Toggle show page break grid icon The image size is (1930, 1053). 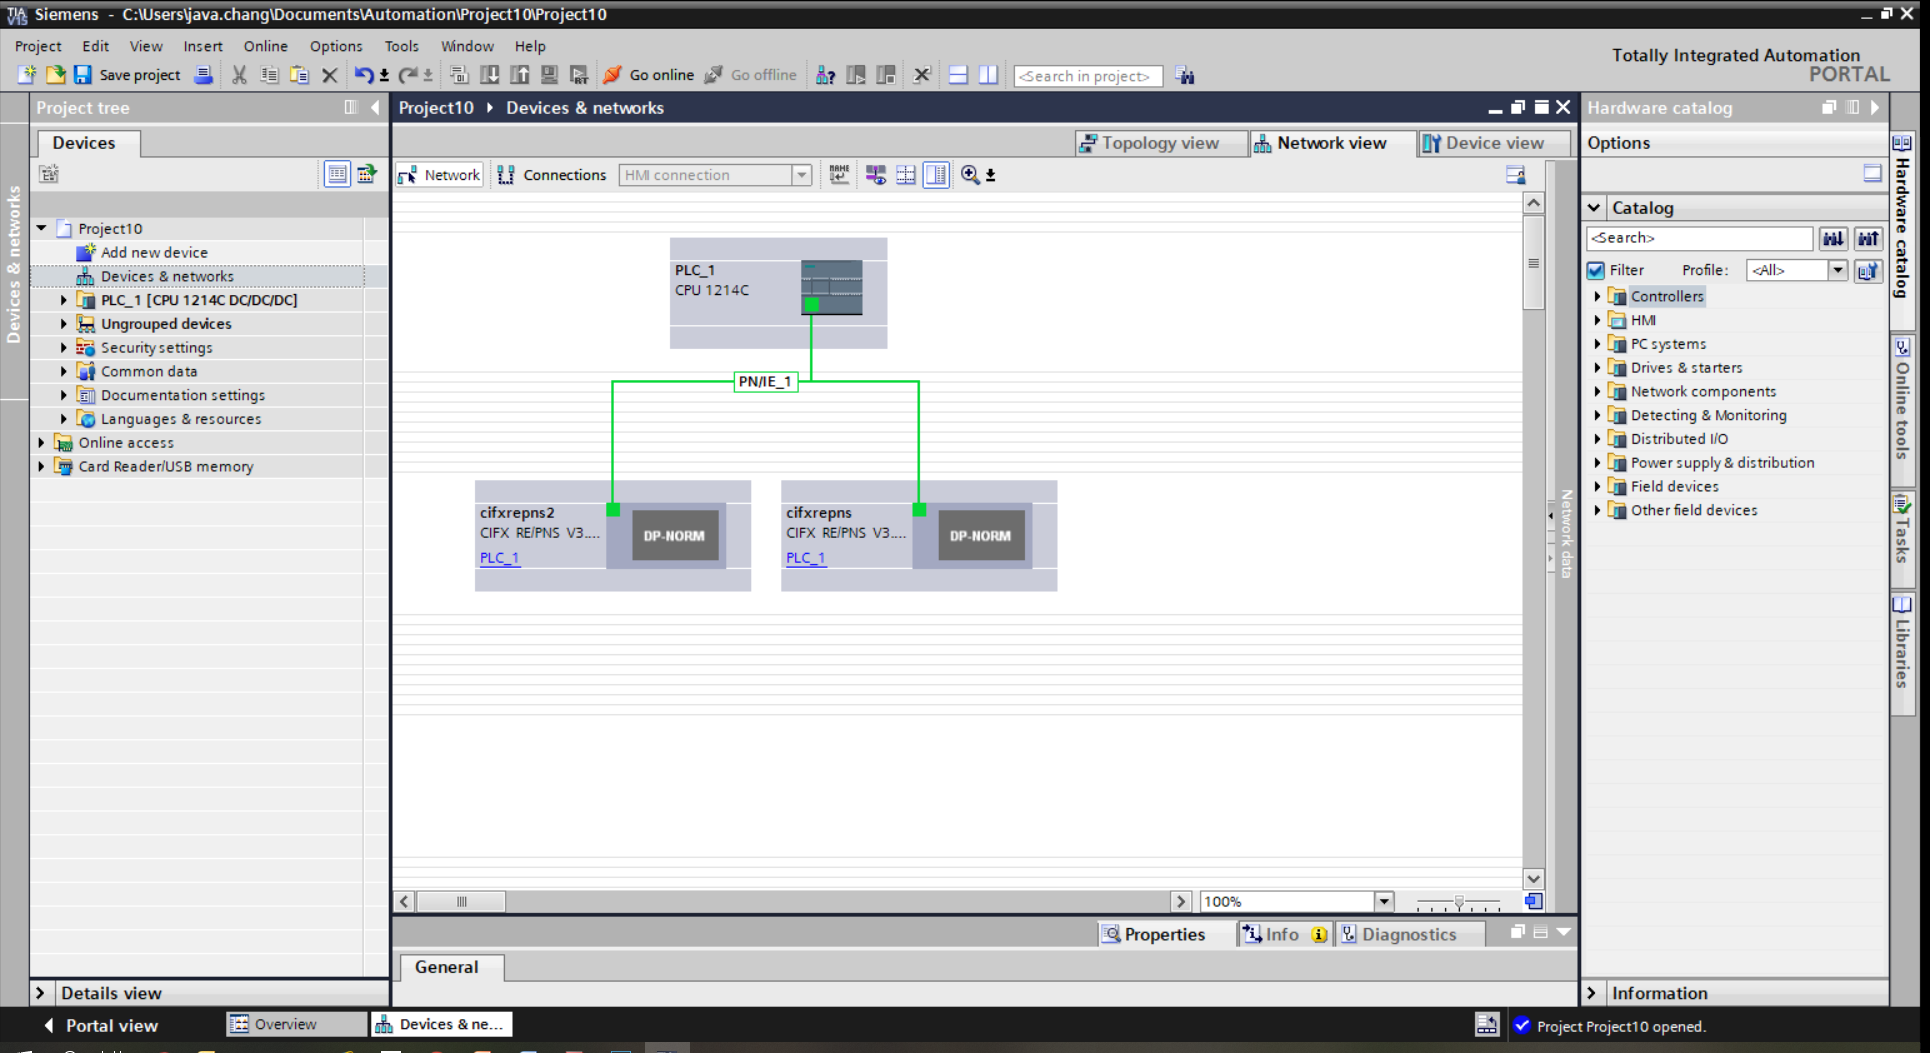906,175
